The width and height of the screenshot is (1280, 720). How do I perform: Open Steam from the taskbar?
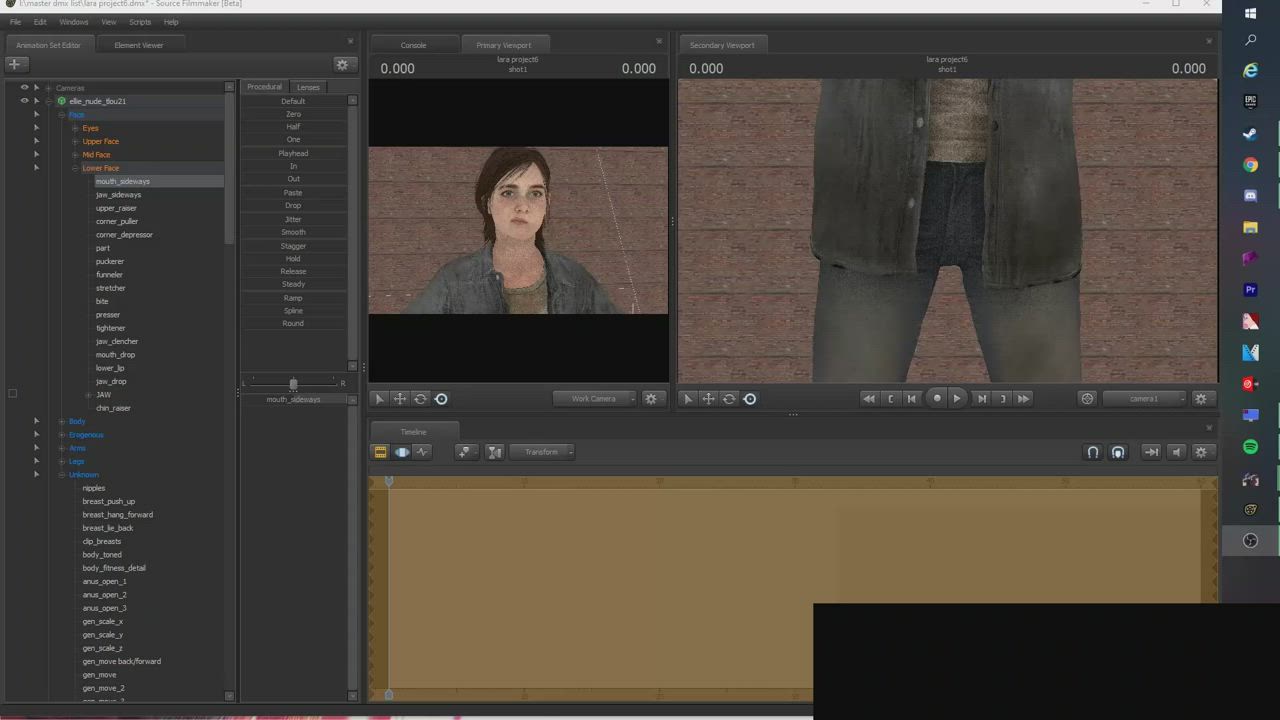pyautogui.click(x=1250, y=133)
